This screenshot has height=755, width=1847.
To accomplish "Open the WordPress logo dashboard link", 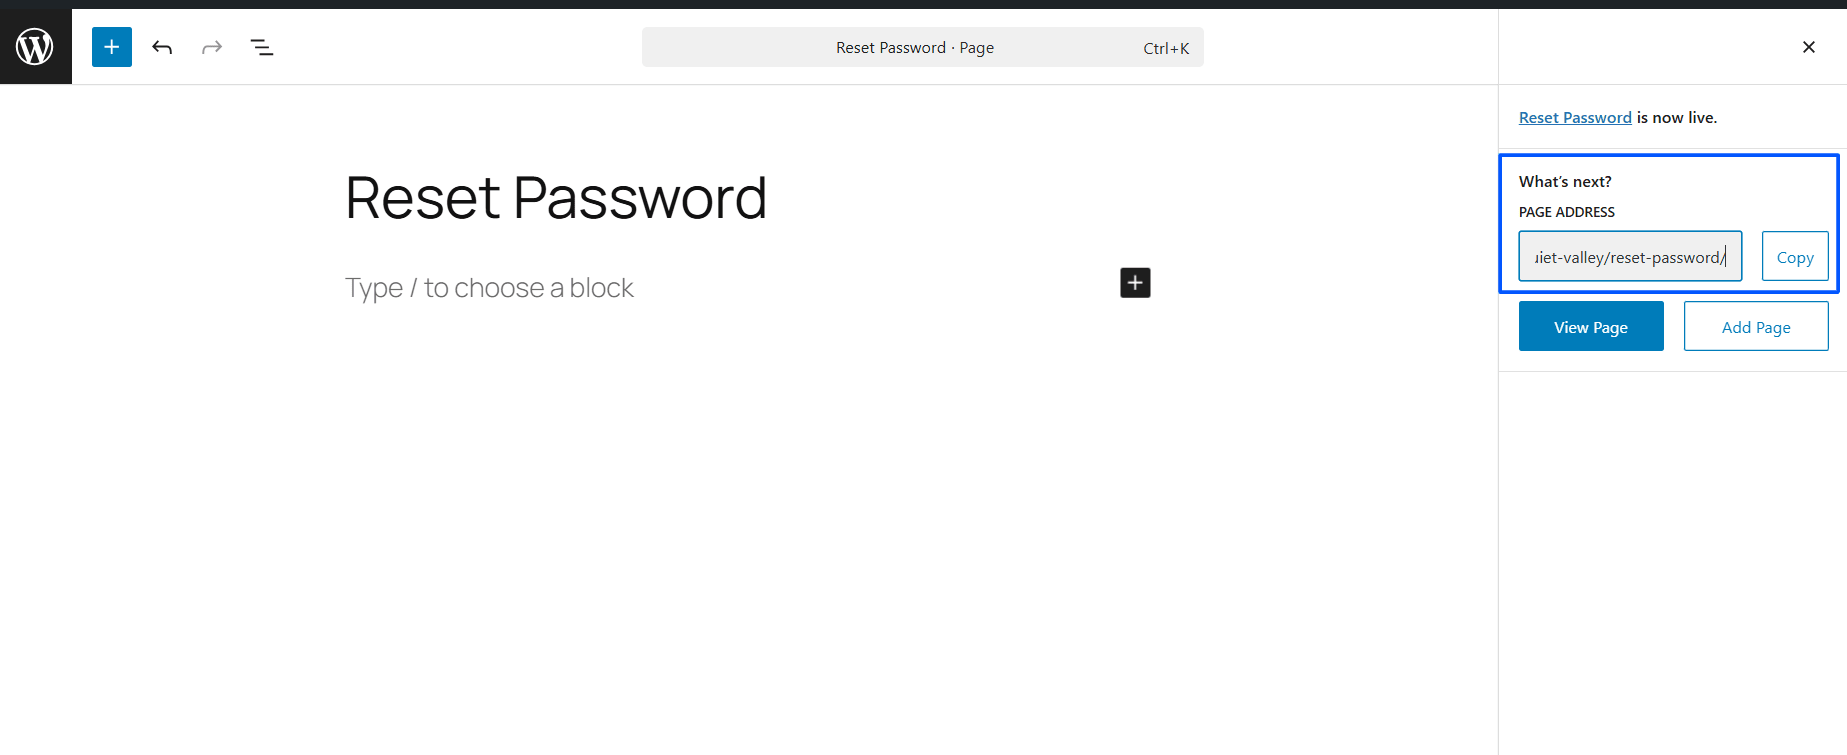I will pyautogui.click(x=35, y=47).
